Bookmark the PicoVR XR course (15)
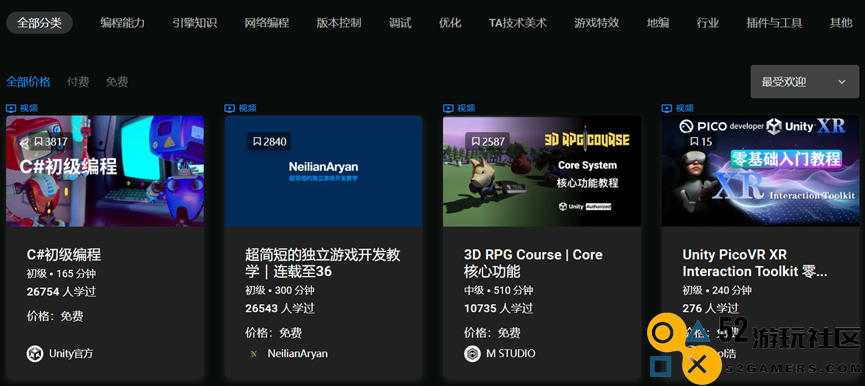The image size is (865, 386). tap(701, 142)
